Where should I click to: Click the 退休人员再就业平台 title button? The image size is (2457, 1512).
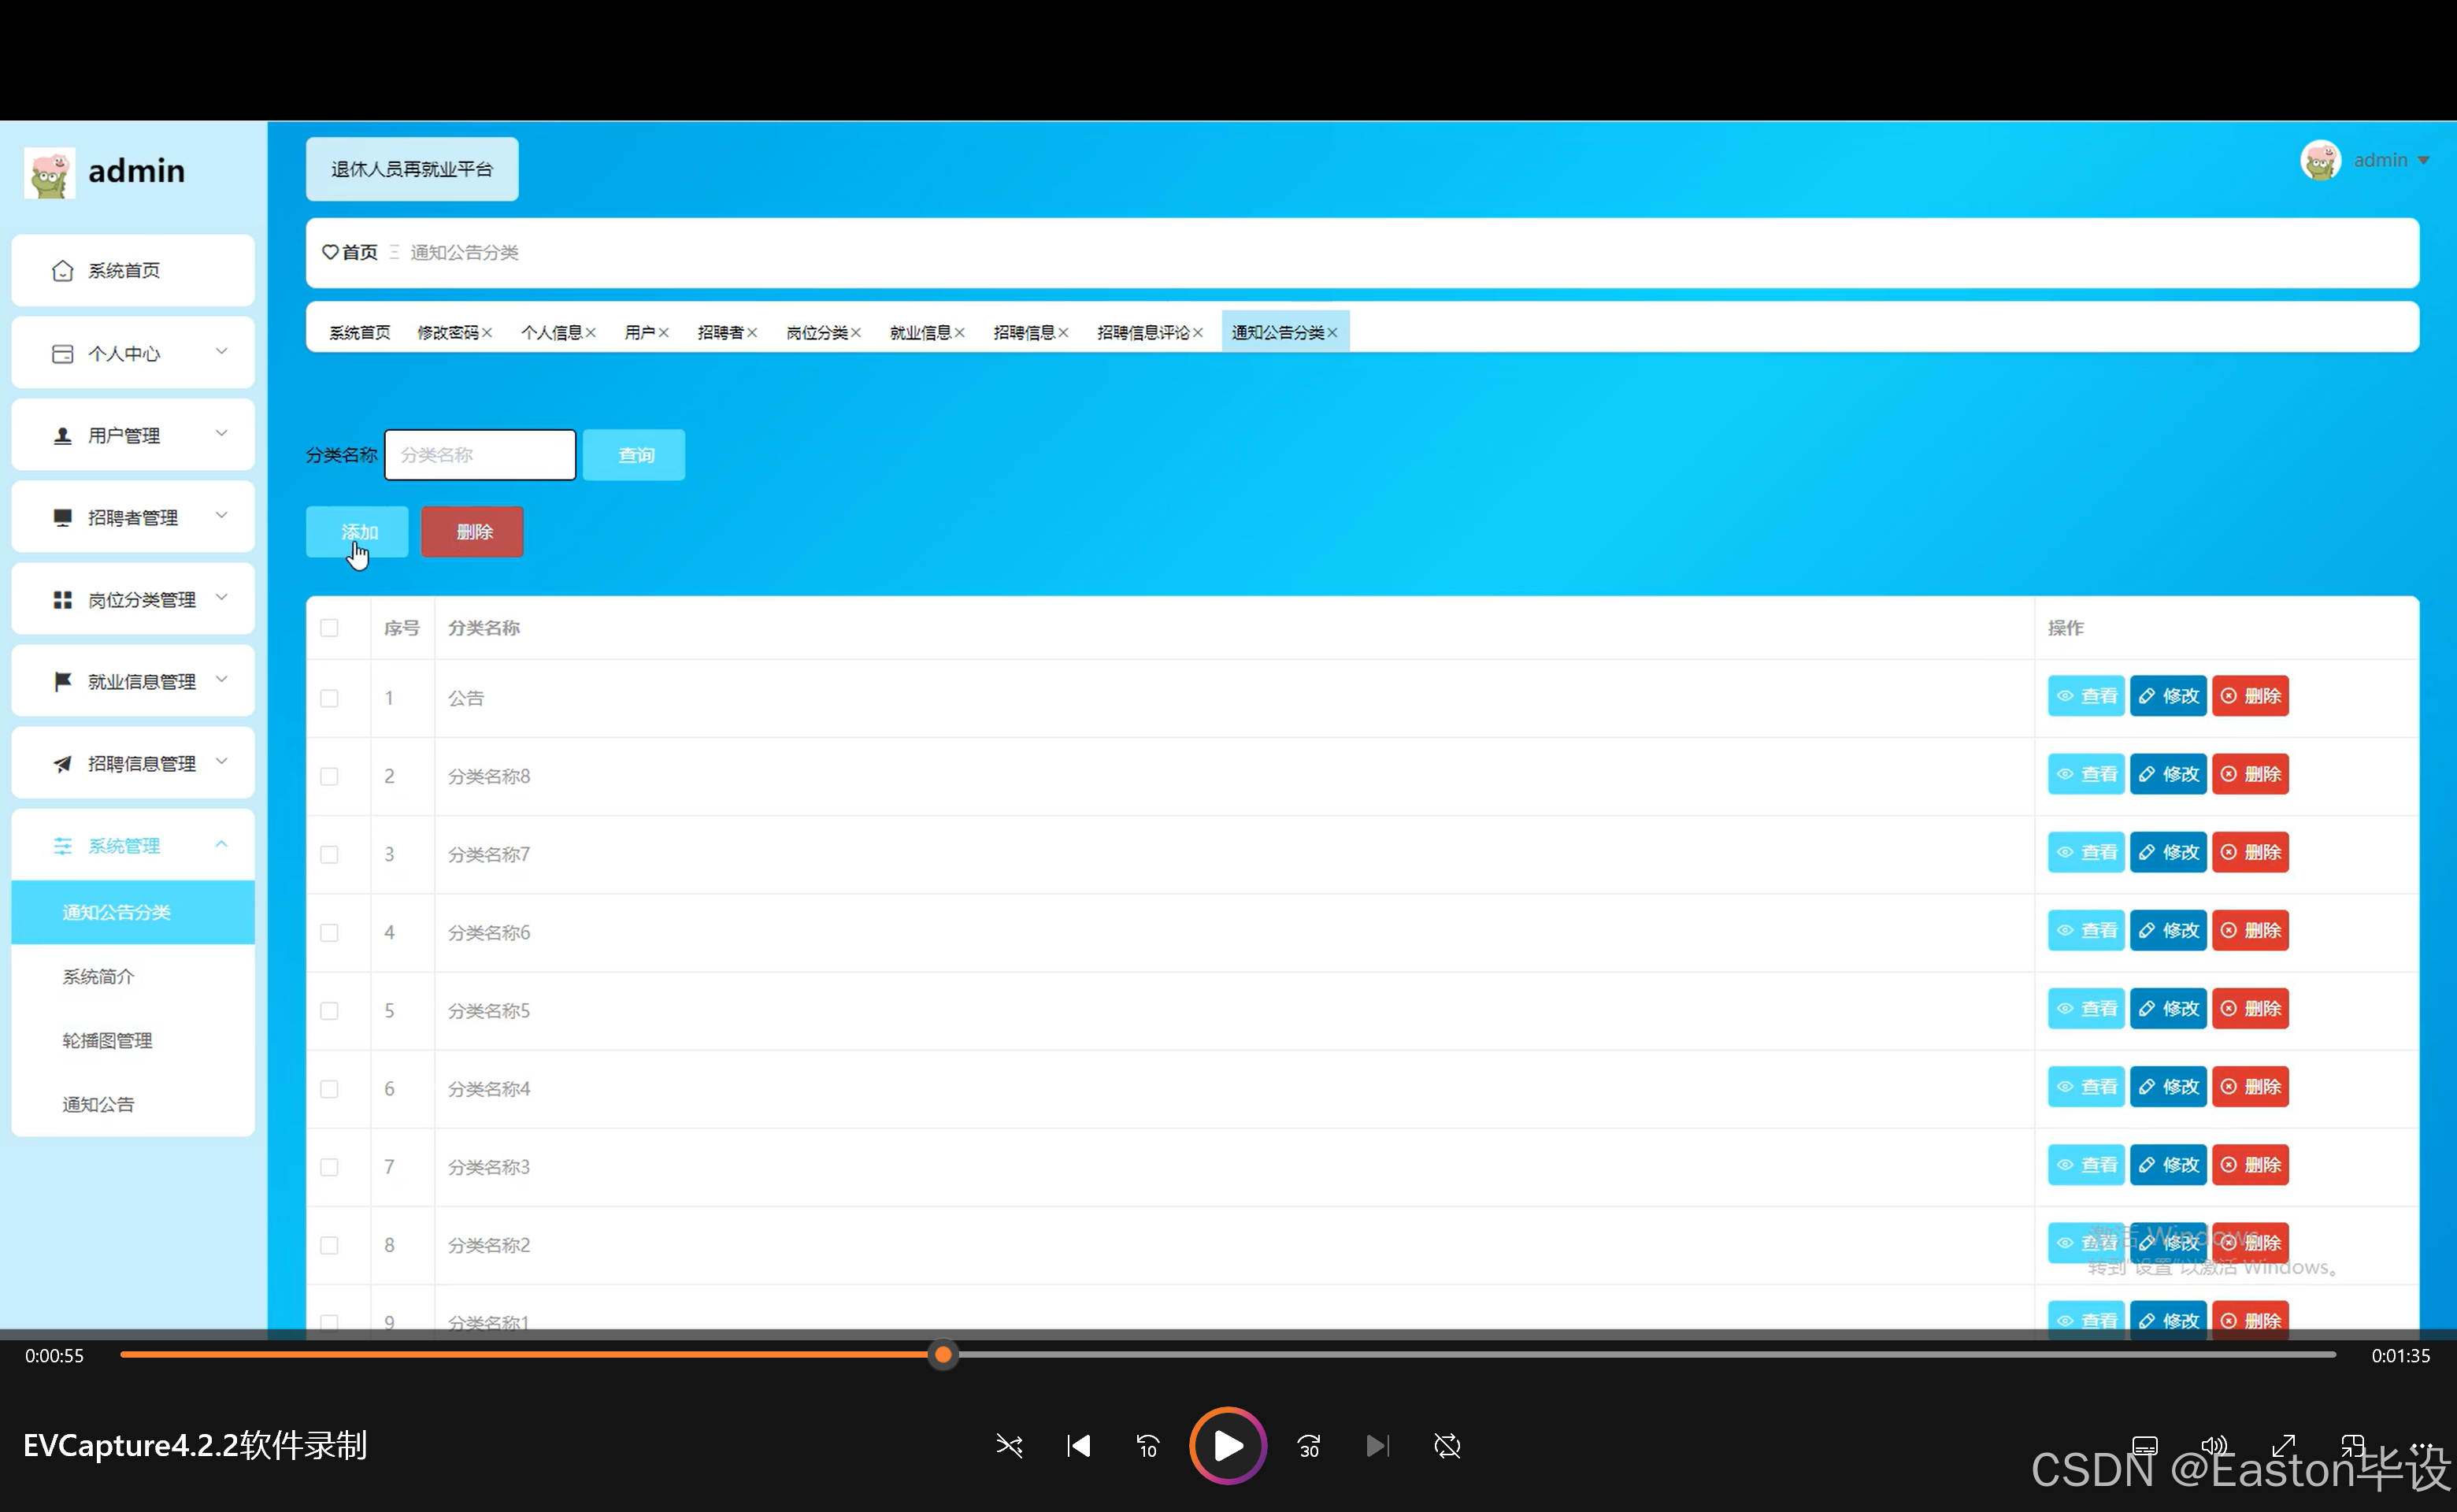click(412, 169)
